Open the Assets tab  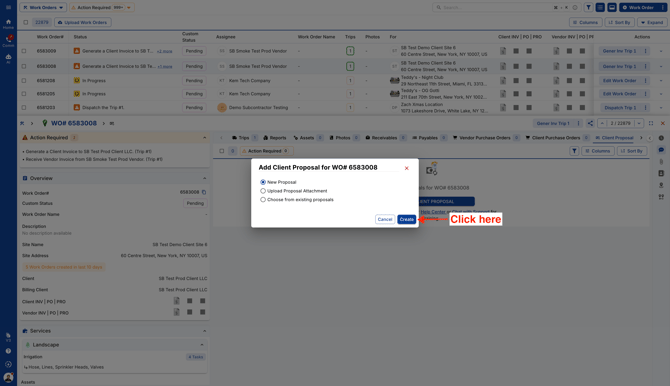tap(307, 138)
